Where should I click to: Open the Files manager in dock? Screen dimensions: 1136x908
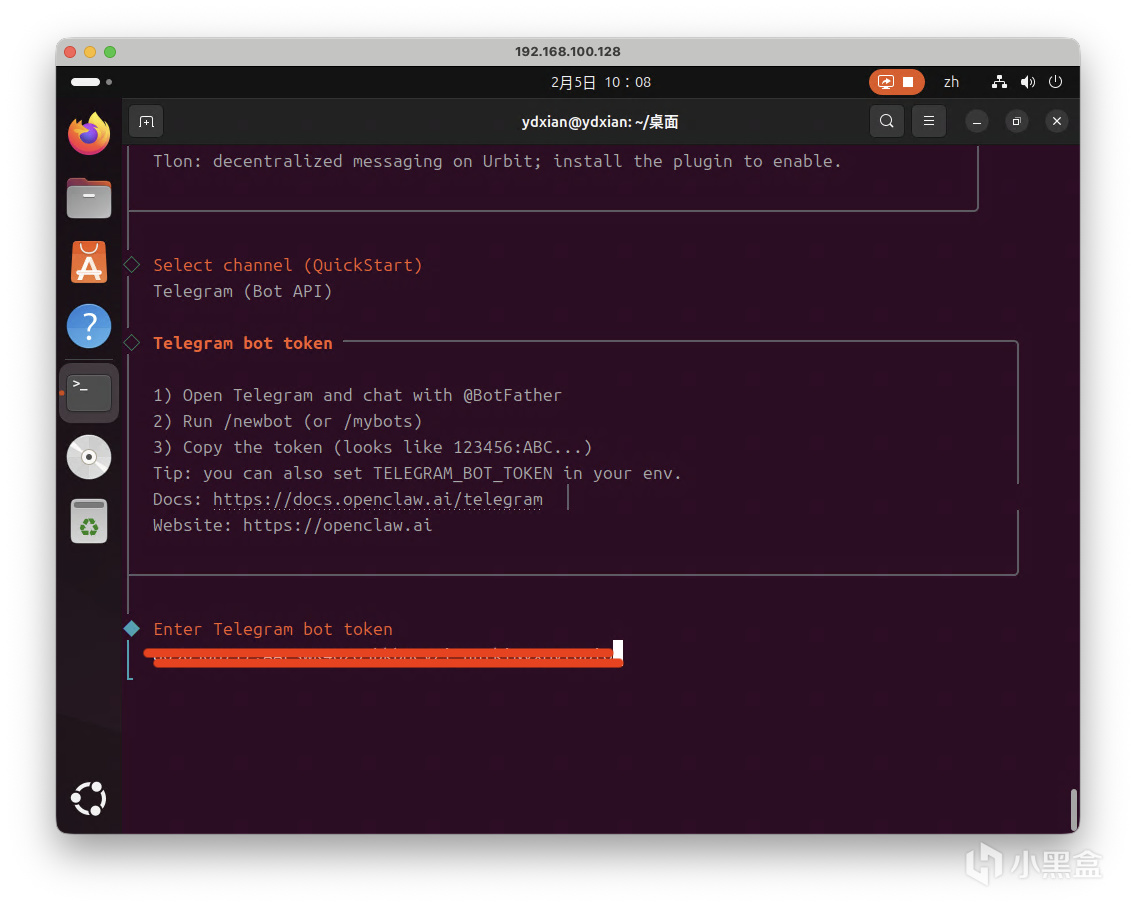point(89,198)
